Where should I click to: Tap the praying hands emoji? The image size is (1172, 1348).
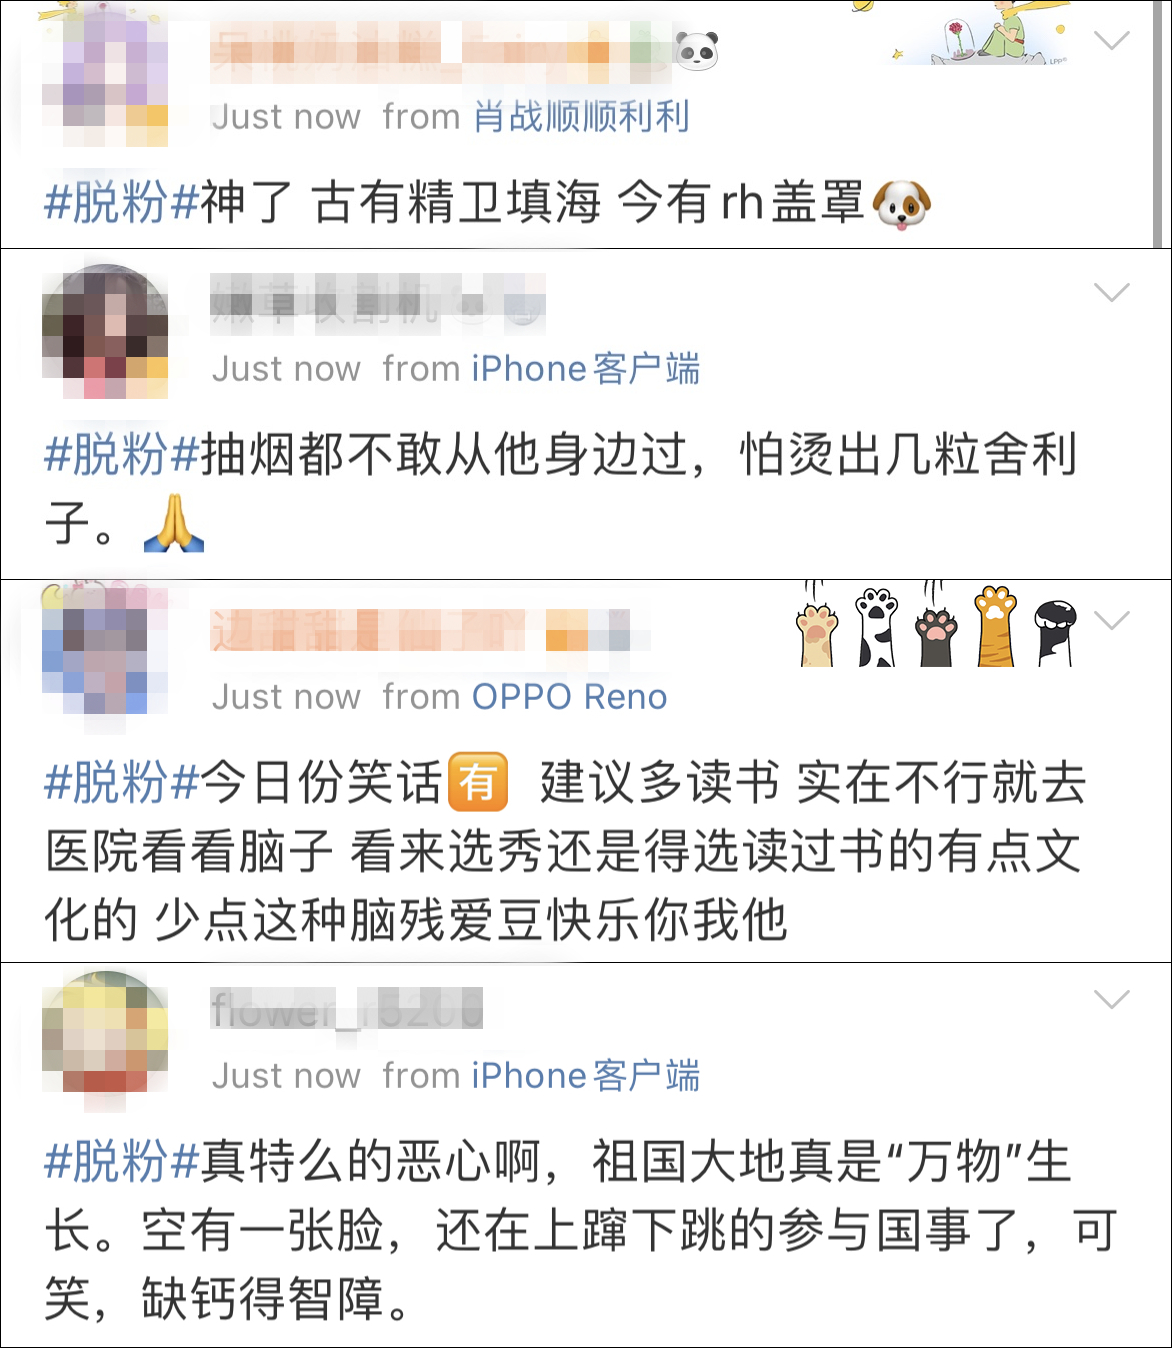(x=174, y=523)
